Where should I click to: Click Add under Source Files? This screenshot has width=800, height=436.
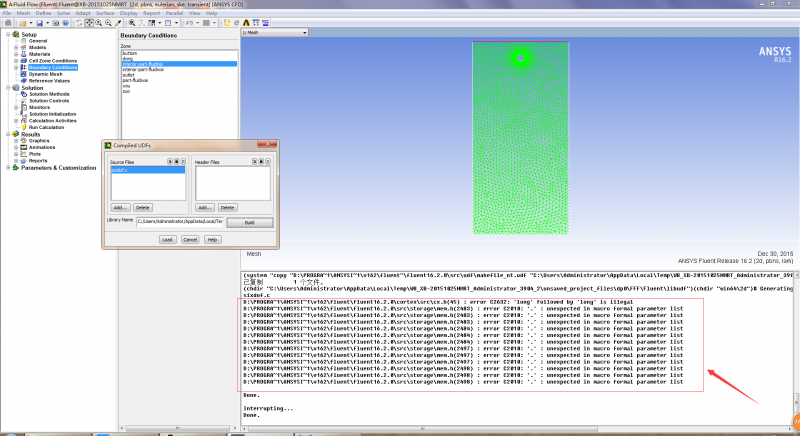click(120, 207)
